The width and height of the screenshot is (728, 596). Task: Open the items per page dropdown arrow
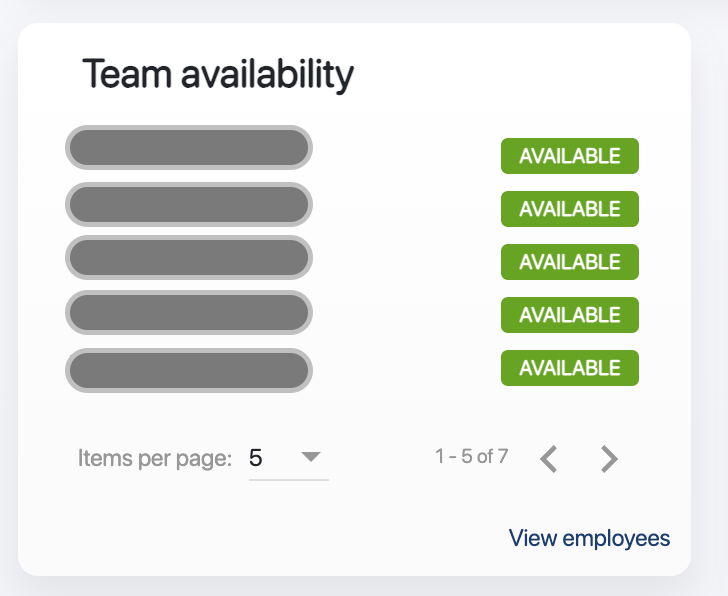311,457
